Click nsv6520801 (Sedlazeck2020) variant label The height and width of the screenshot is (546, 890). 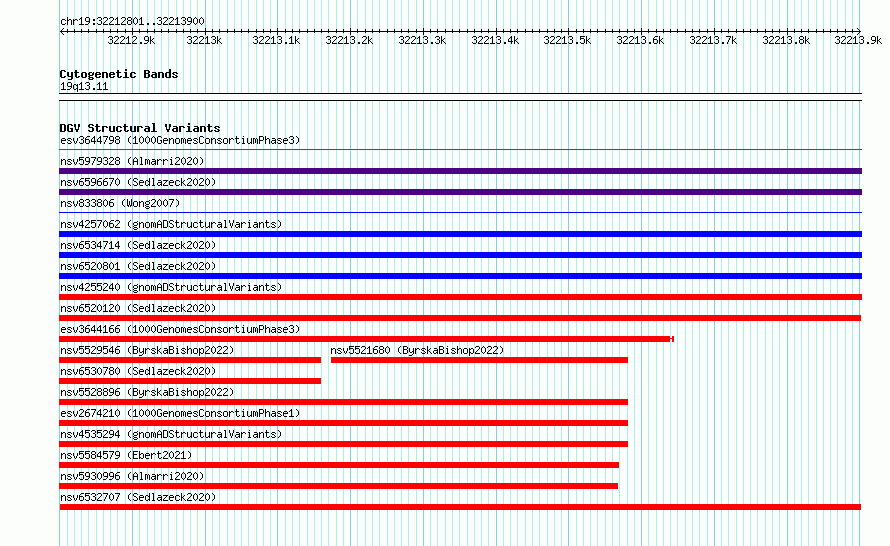pyautogui.click(x=138, y=266)
